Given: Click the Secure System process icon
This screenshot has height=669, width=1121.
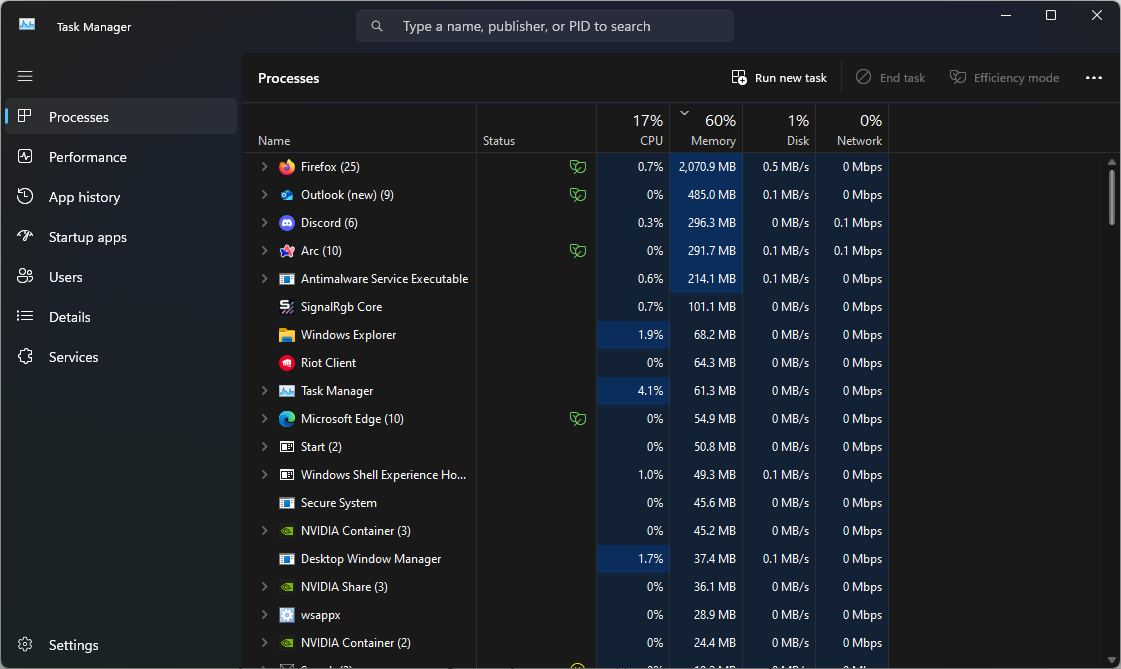Looking at the screenshot, I should [x=287, y=502].
